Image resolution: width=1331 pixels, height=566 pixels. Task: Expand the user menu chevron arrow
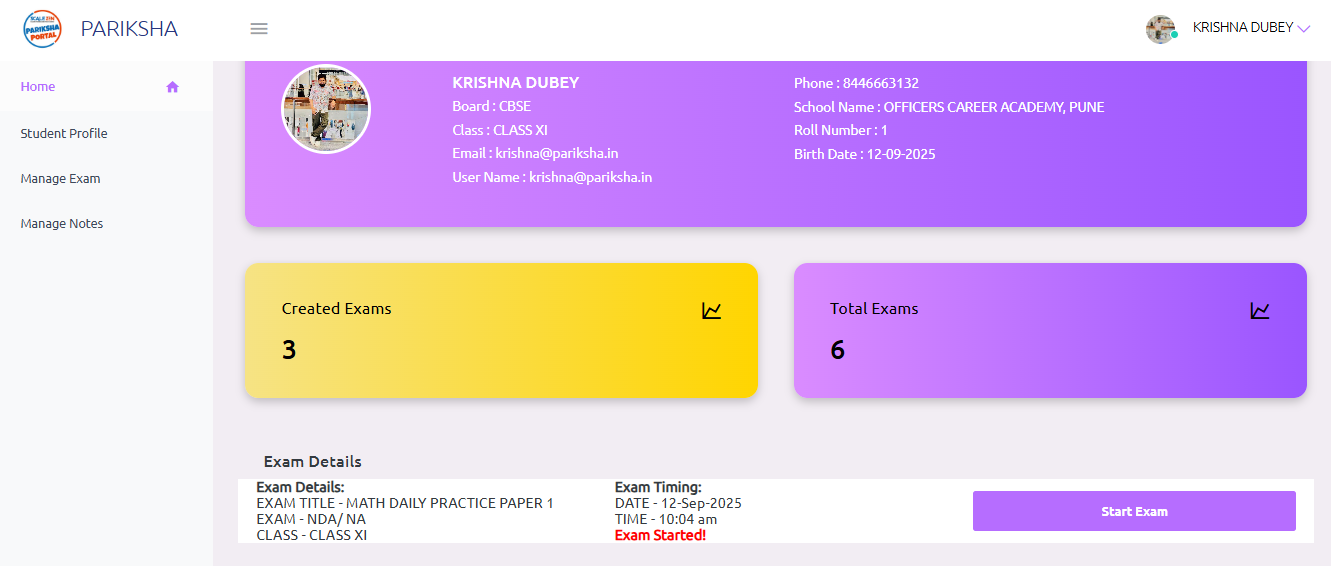coord(1303,29)
